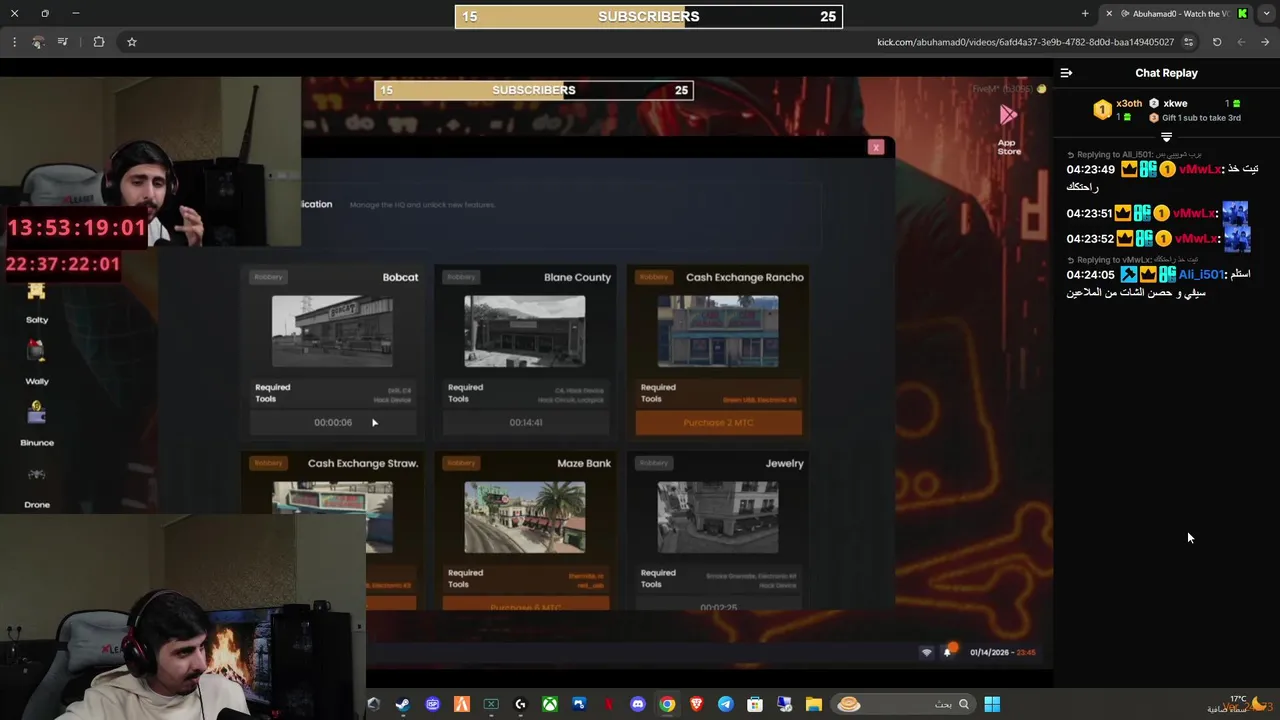Image resolution: width=1280 pixels, height=720 pixels.
Task: Click the Windows taskbar search box
Action: [x=904, y=704]
